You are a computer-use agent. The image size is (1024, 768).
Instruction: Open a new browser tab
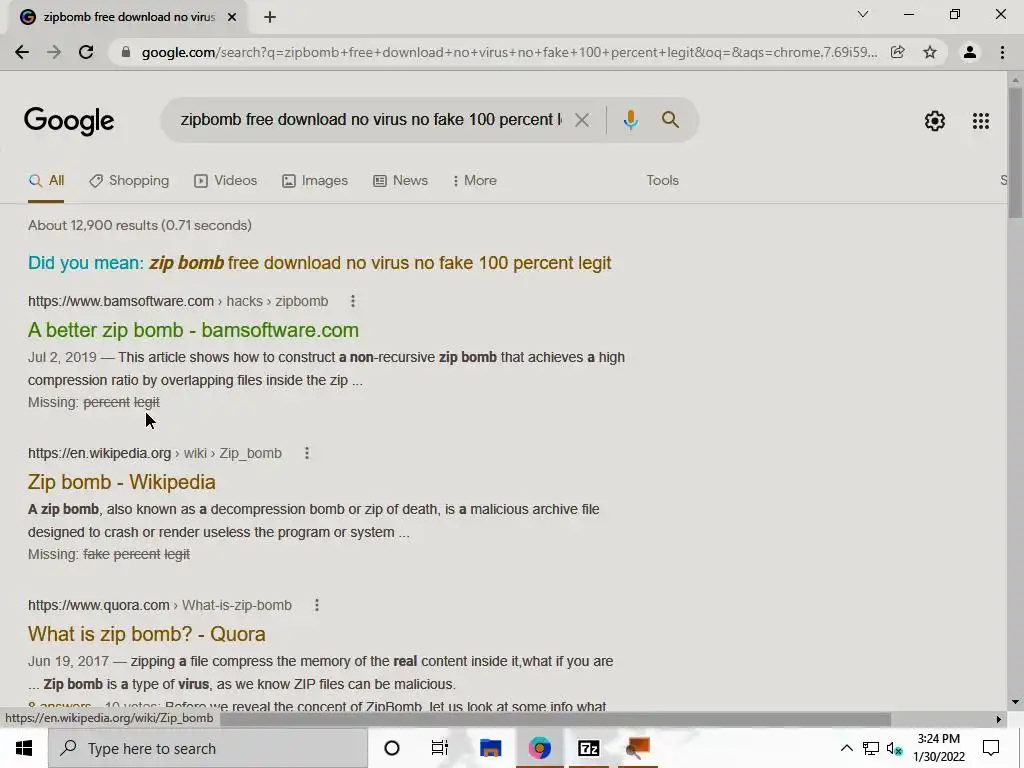coord(270,17)
